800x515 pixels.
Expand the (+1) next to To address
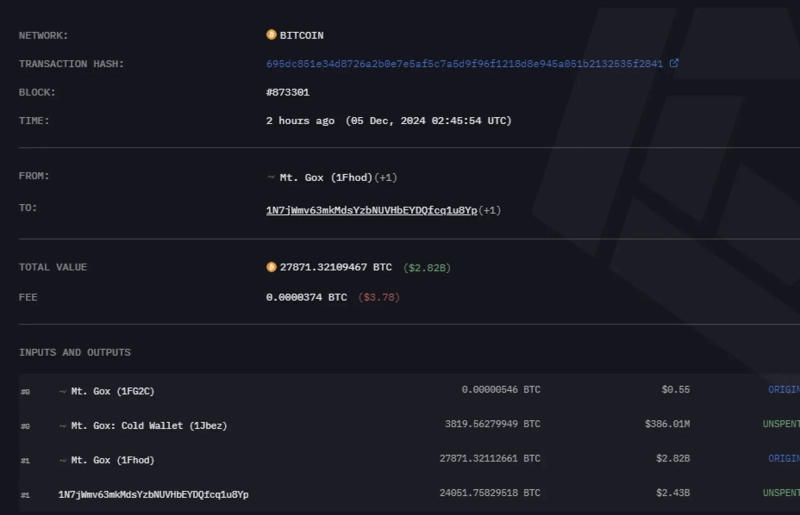point(490,210)
